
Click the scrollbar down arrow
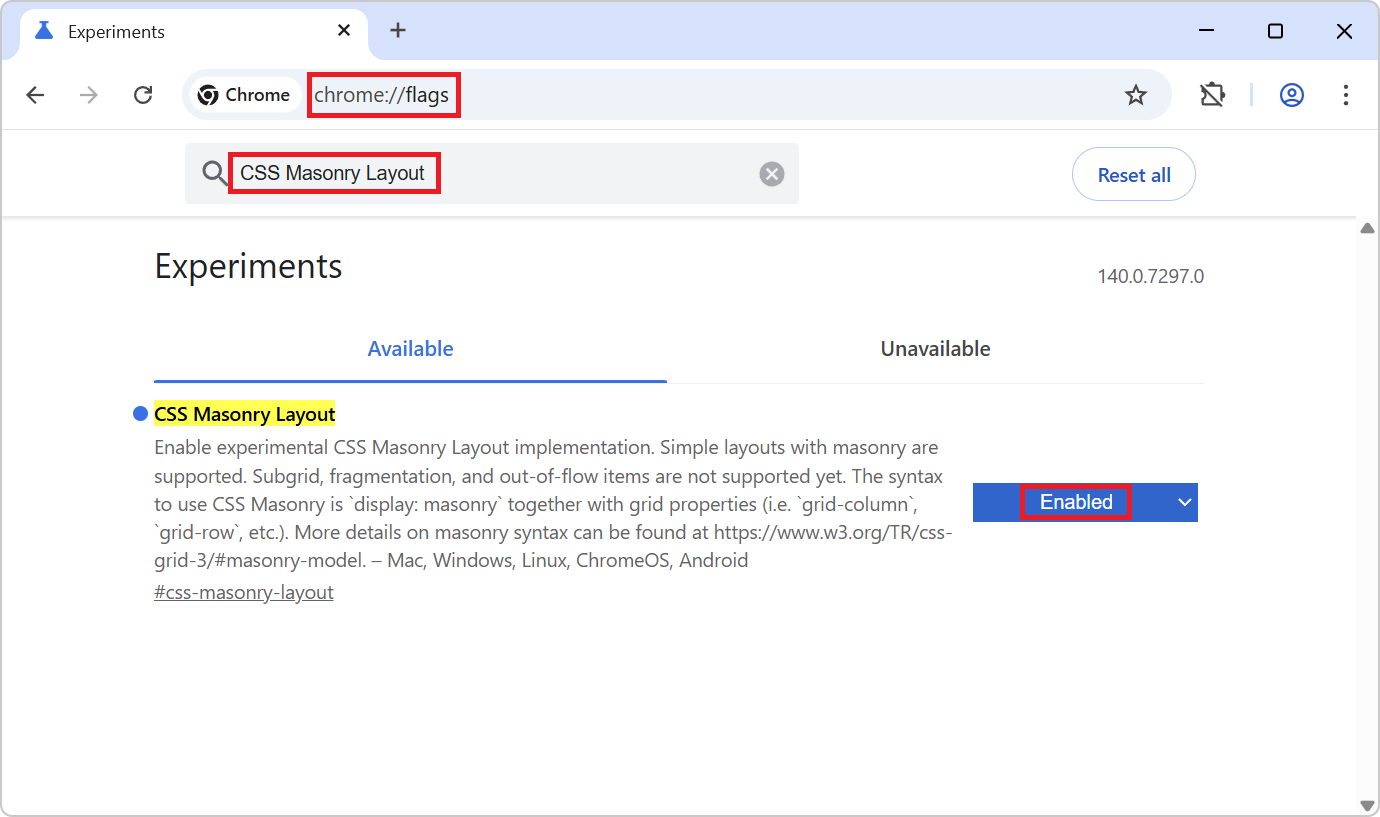1367,804
